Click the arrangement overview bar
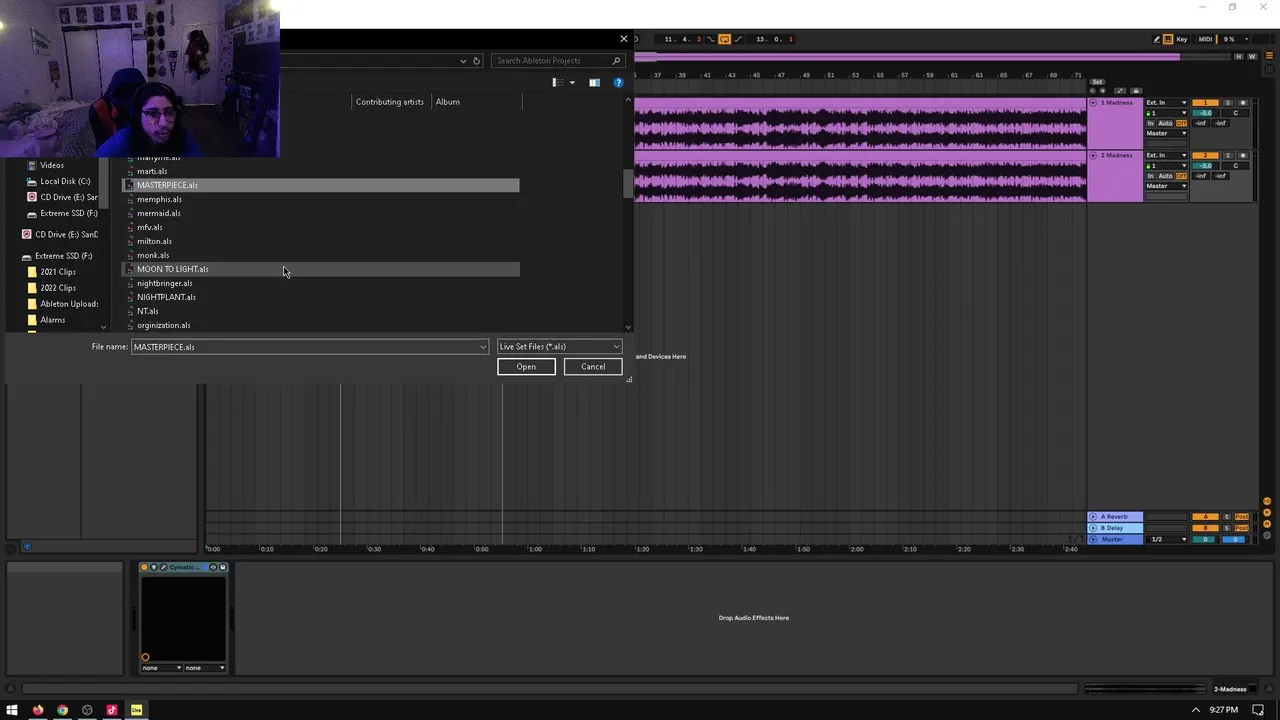 tap(932, 57)
